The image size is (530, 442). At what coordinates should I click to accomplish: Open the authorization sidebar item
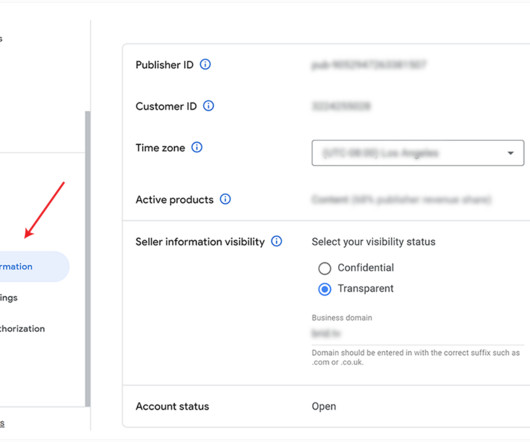pyautogui.click(x=22, y=329)
